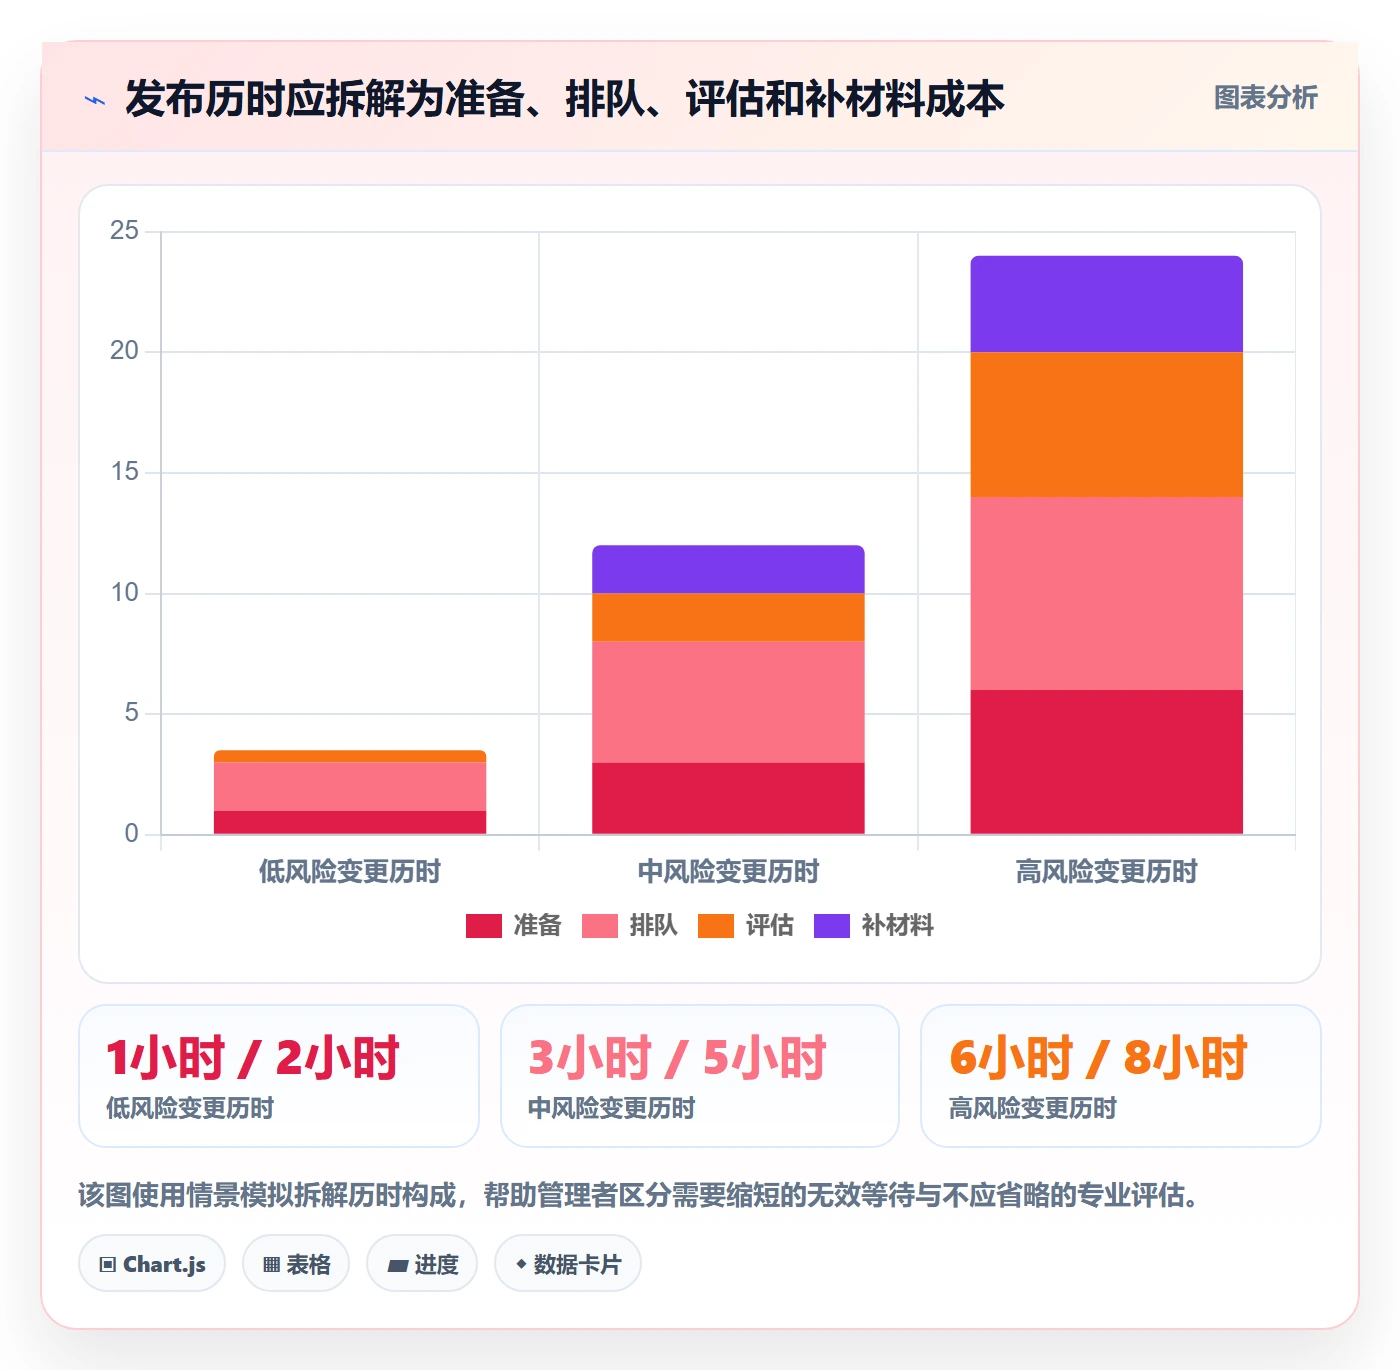Click the 图表分析 label in the header

(x=1265, y=98)
